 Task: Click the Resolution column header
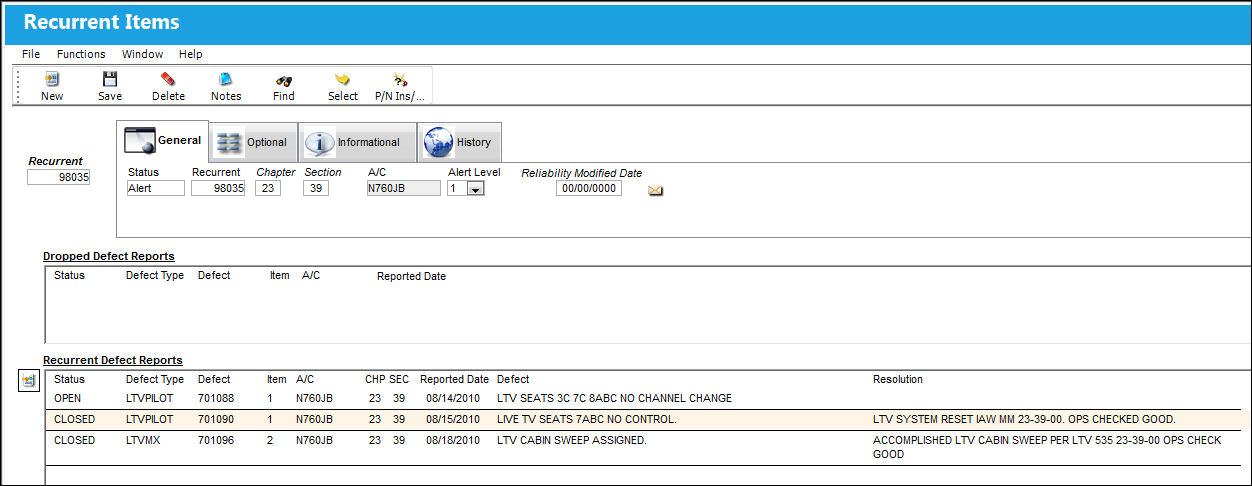pos(898,379)
